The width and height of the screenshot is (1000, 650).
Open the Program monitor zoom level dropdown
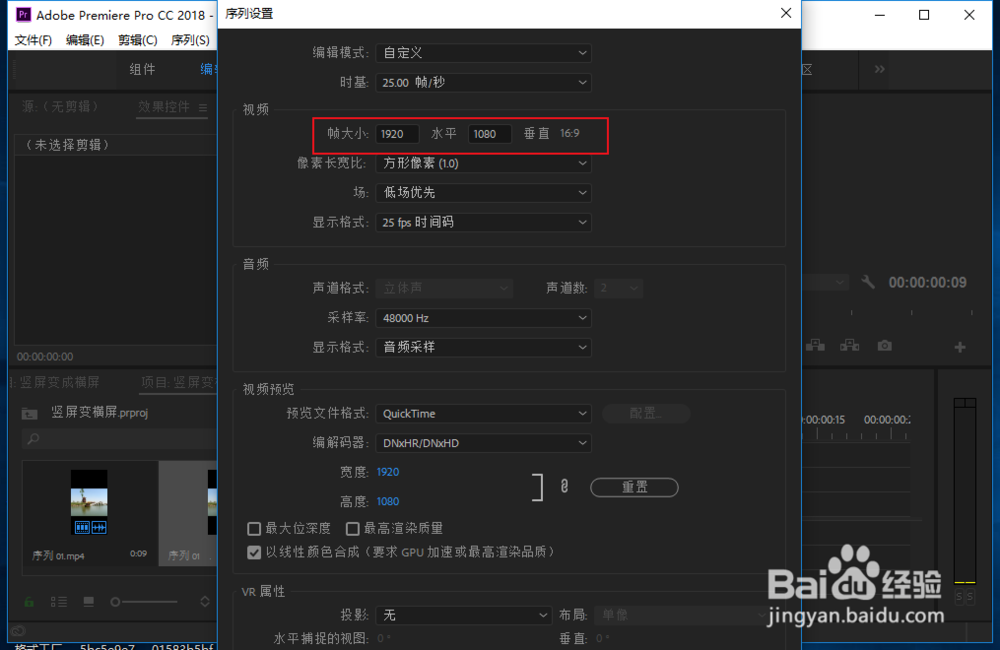coord(825,282)
